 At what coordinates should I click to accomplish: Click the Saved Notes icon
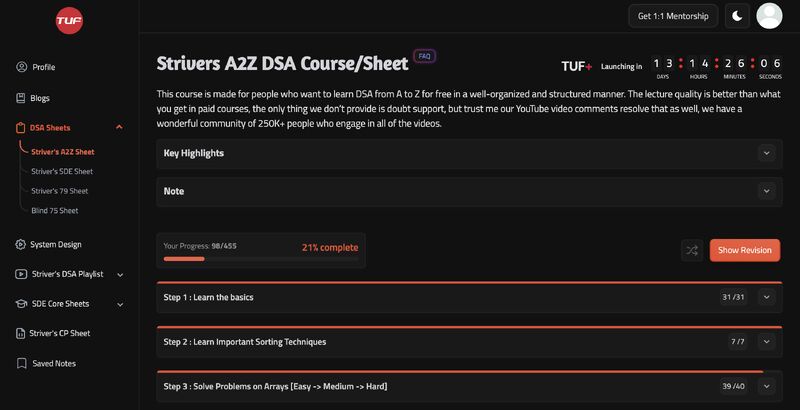pyautogui.click(x=22, y=364)
